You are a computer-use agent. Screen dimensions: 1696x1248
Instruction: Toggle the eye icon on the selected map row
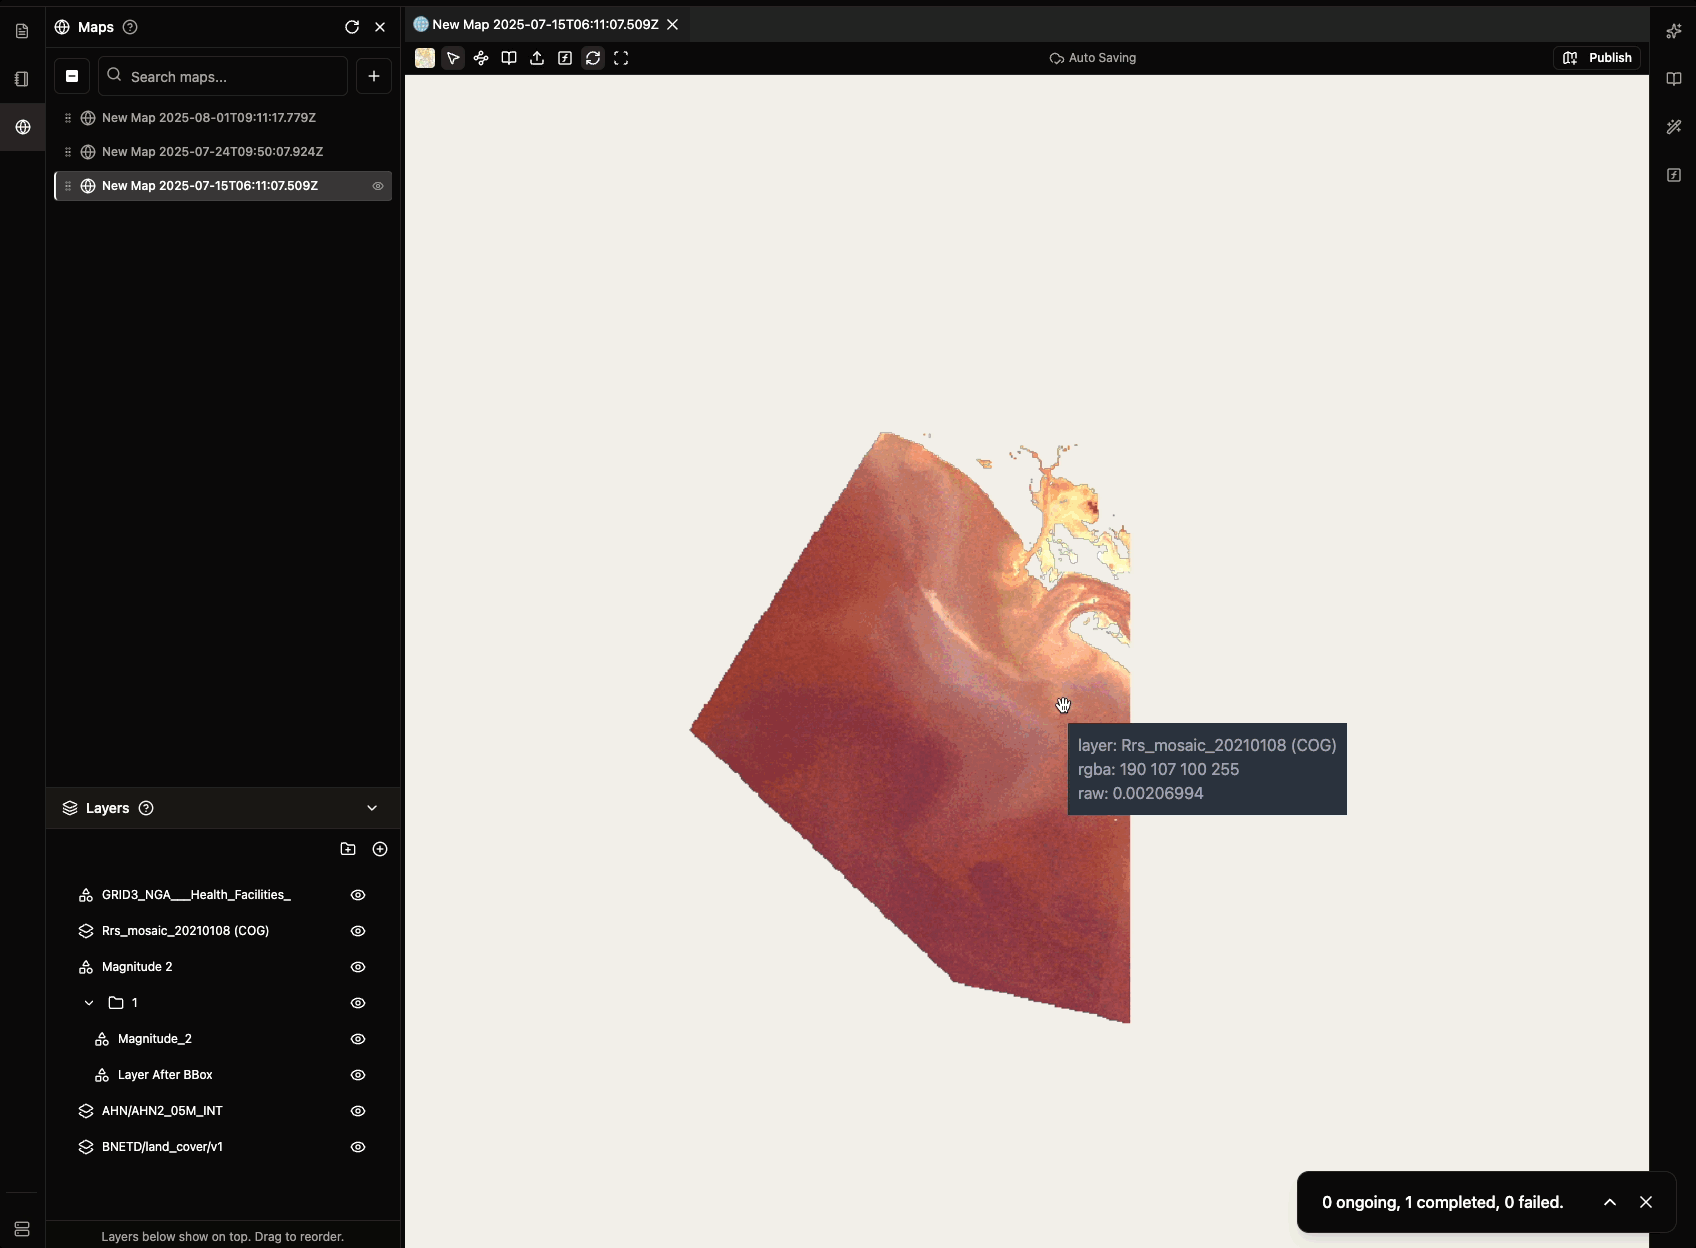tap(378, 186)
